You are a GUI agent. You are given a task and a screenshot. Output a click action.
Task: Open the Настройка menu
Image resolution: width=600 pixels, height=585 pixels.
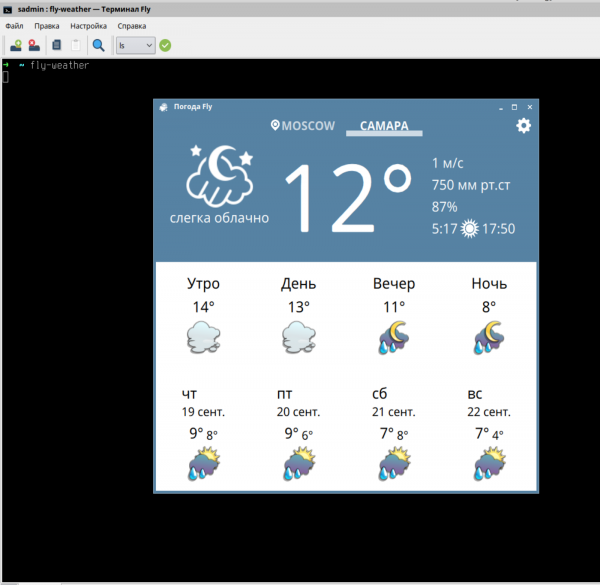coord(88,26)
